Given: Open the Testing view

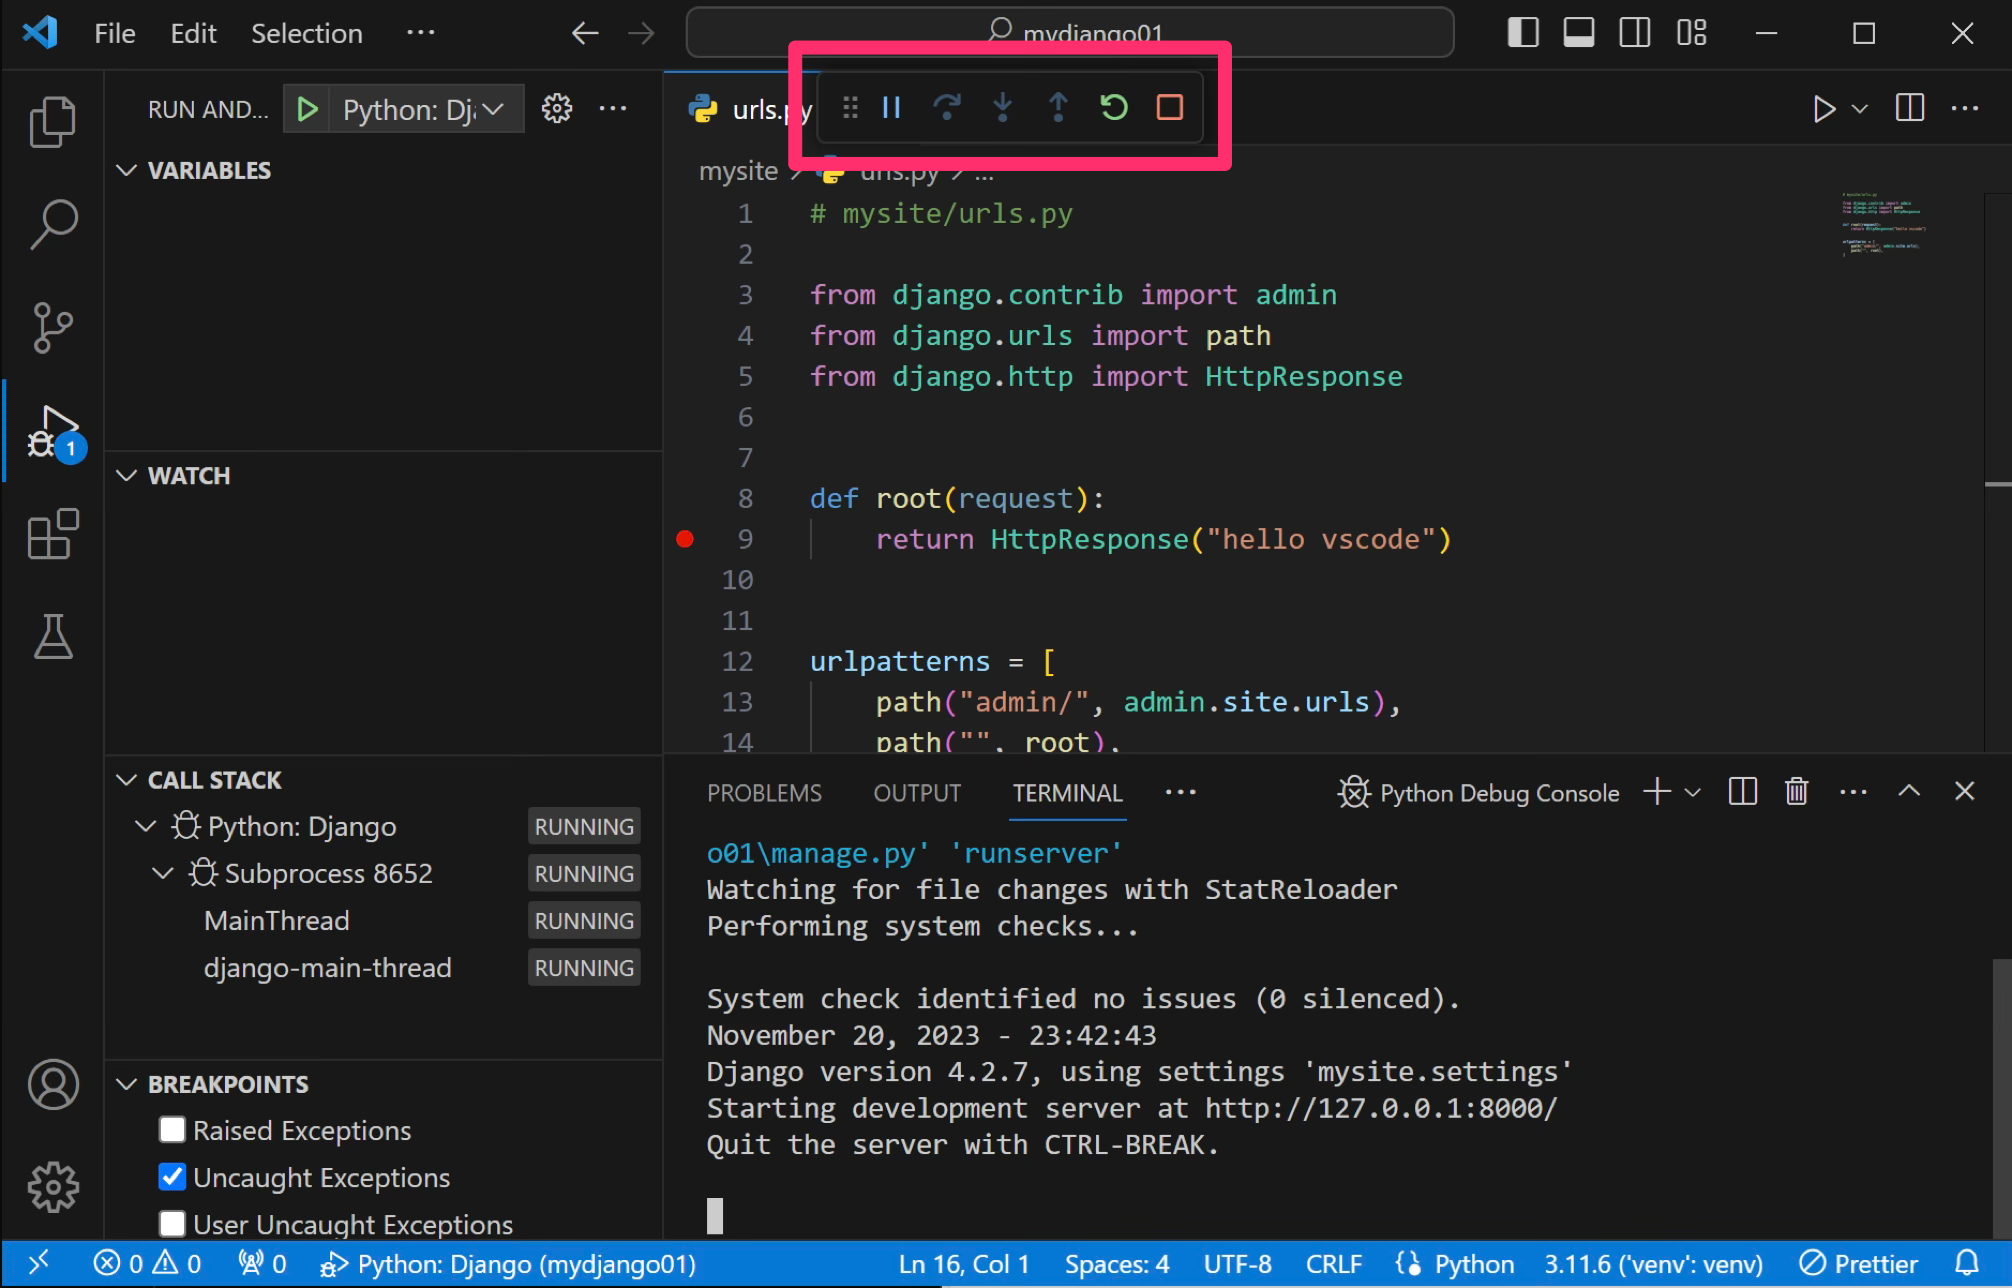Looking at the screenshot, I should pyautogui.click(x=52, y=637).
